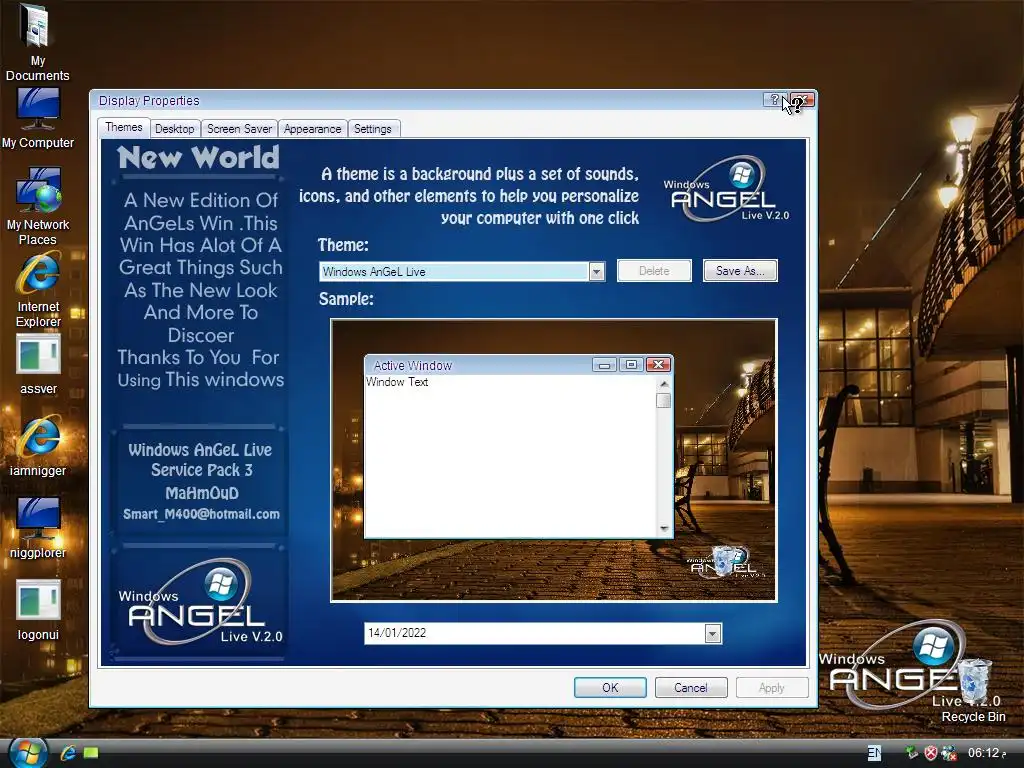Click the EN language indicator in the taskbar
Screen dimensions: 1024x768
(874, 753)
